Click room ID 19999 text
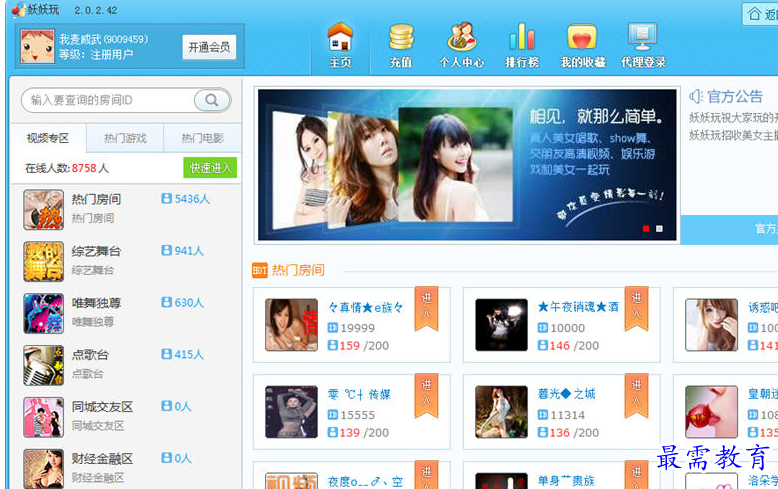Screen dimensions: 778x489 (357, 328)
